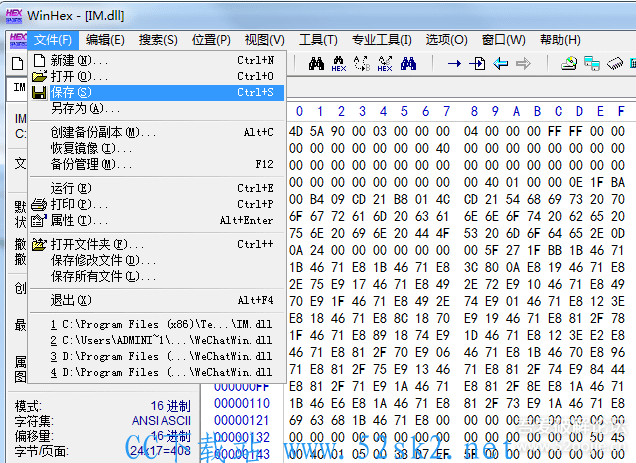636x463 pixels.
Task: Select 创建备份副本(M)... entry
Action: click(157, 132)
